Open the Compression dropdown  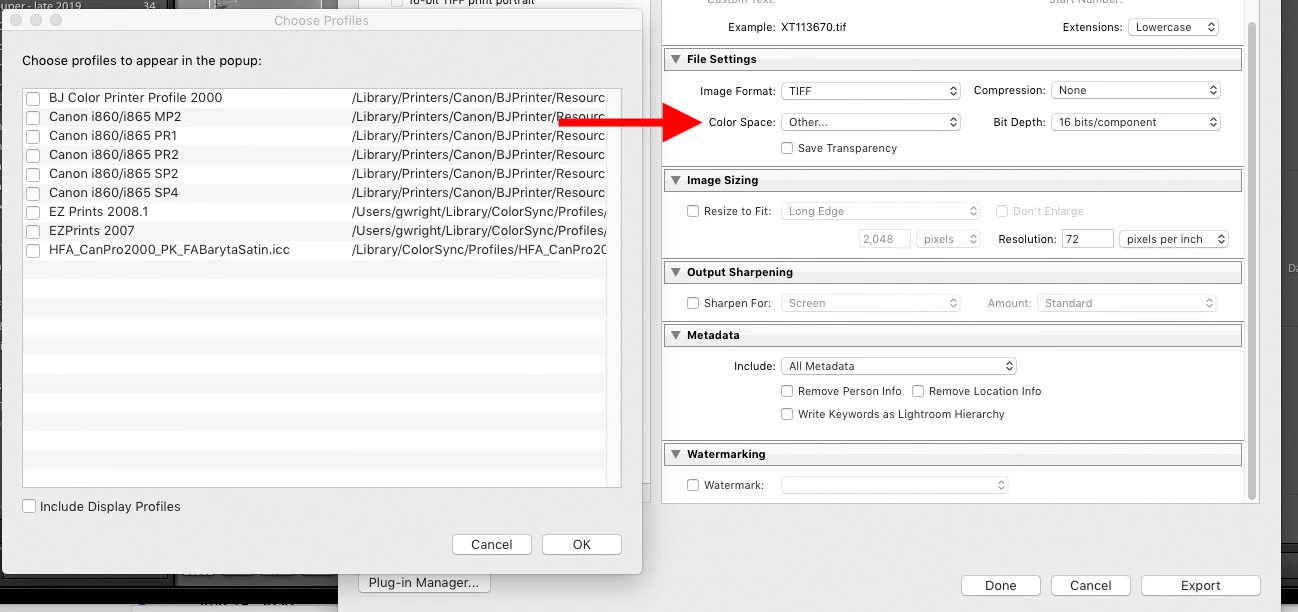(x=1136, y=90)
